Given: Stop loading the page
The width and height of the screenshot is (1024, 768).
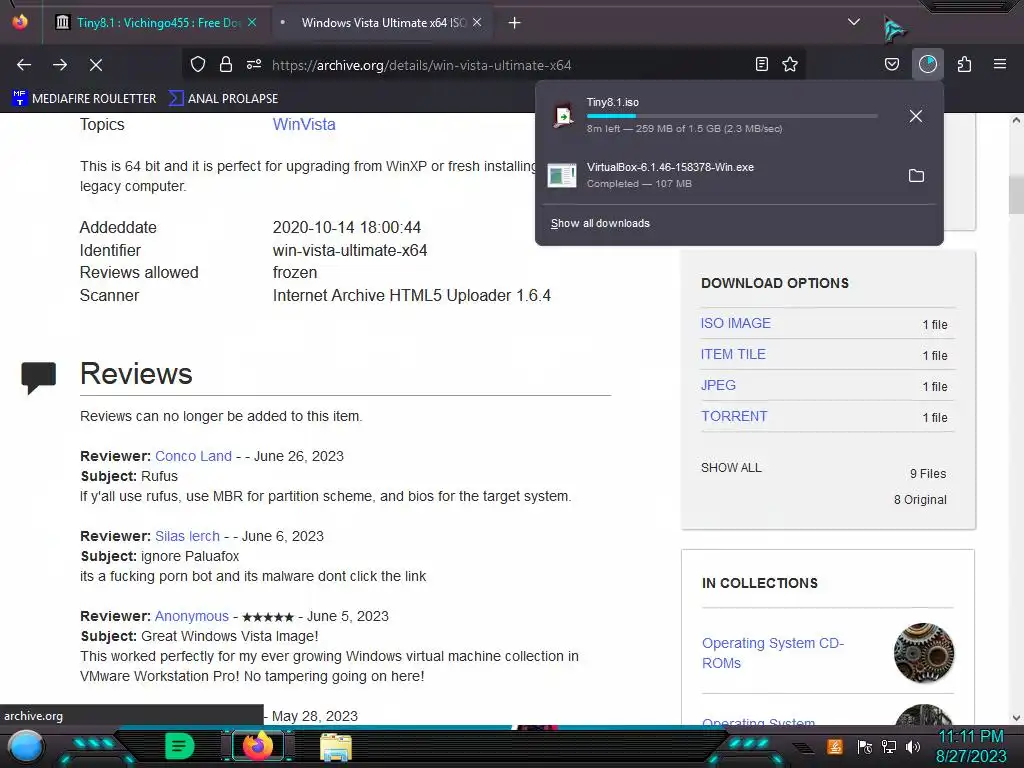Looking at the screenshot, I should click(96, 65).
